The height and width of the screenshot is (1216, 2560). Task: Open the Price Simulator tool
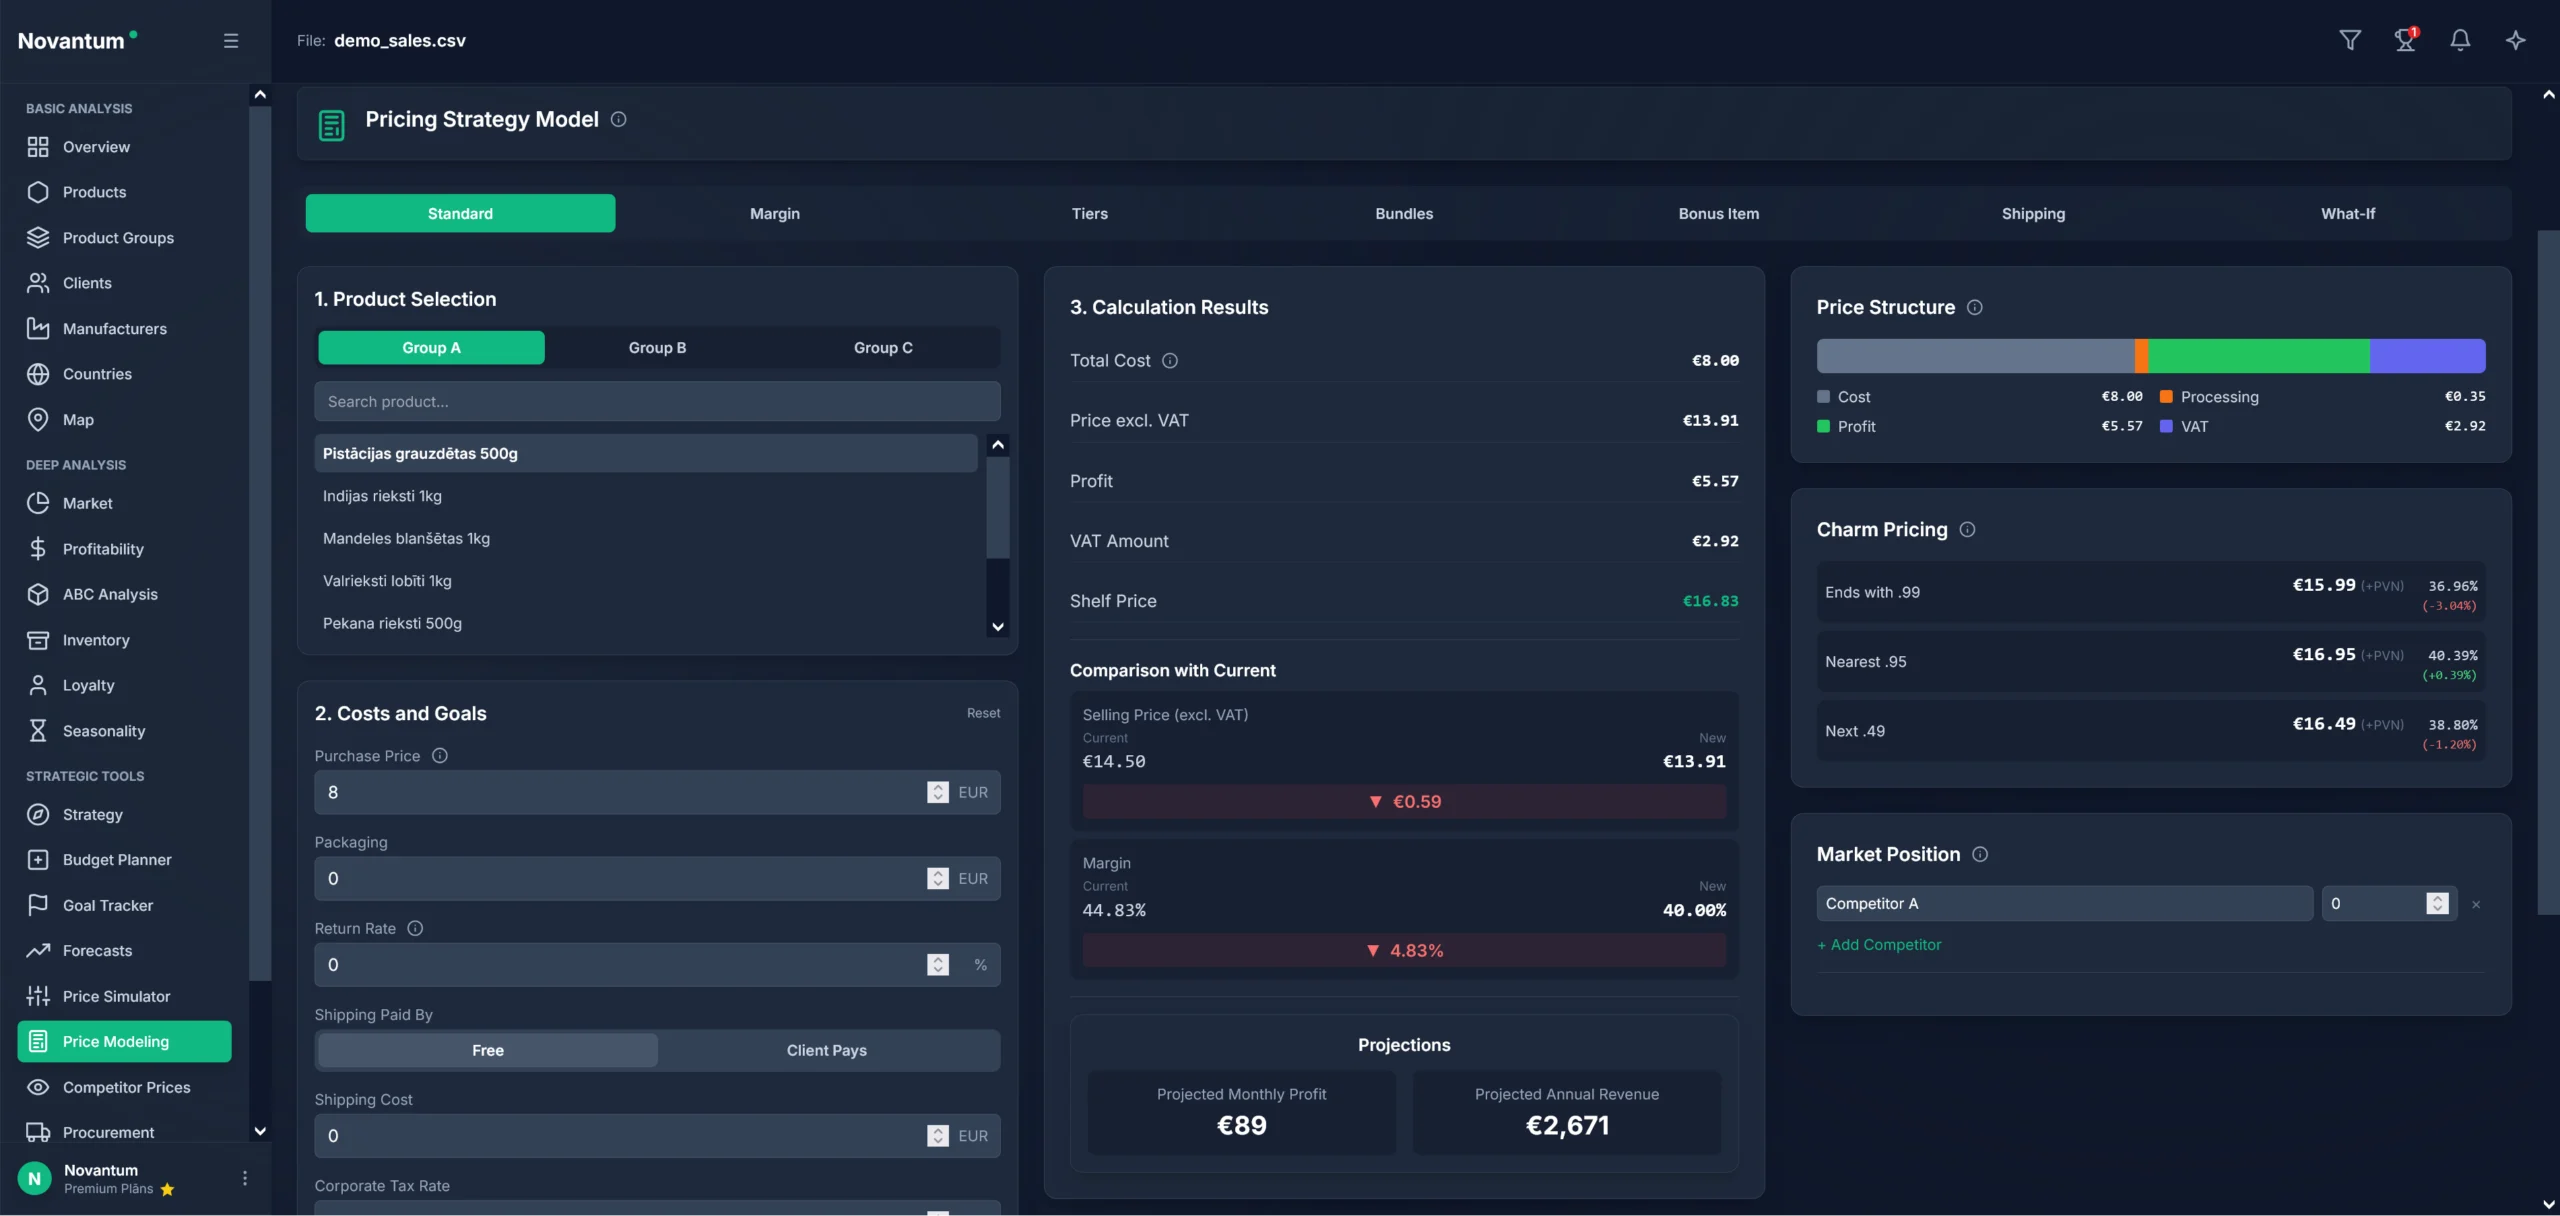coord(114,996)
